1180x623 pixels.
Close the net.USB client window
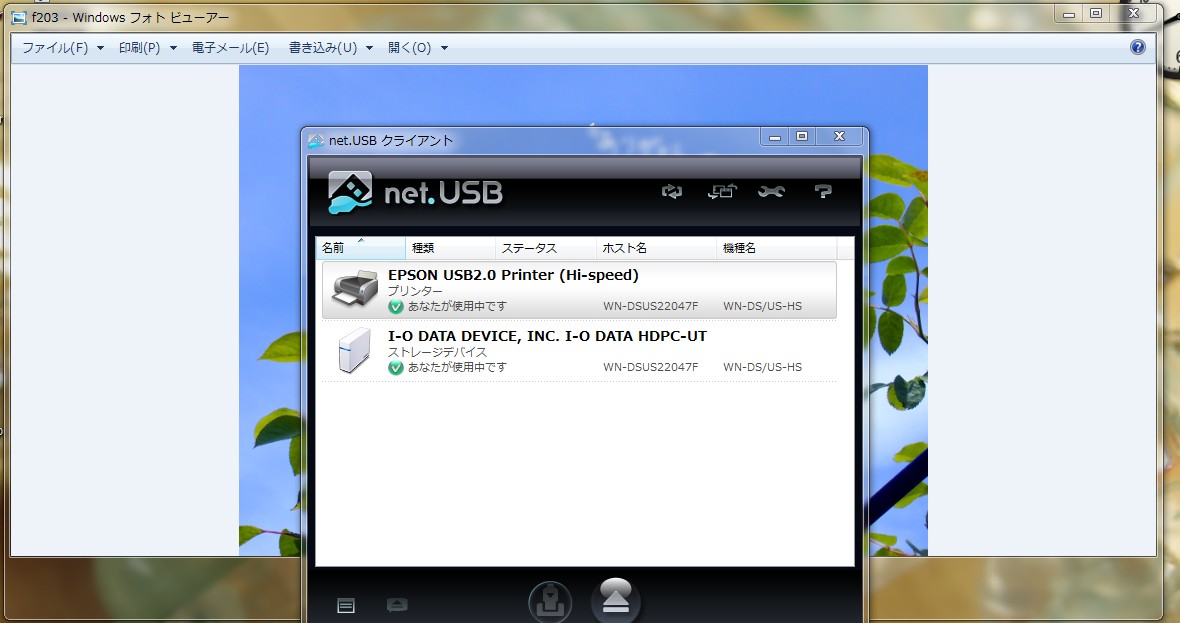click(x=840, y=137)
